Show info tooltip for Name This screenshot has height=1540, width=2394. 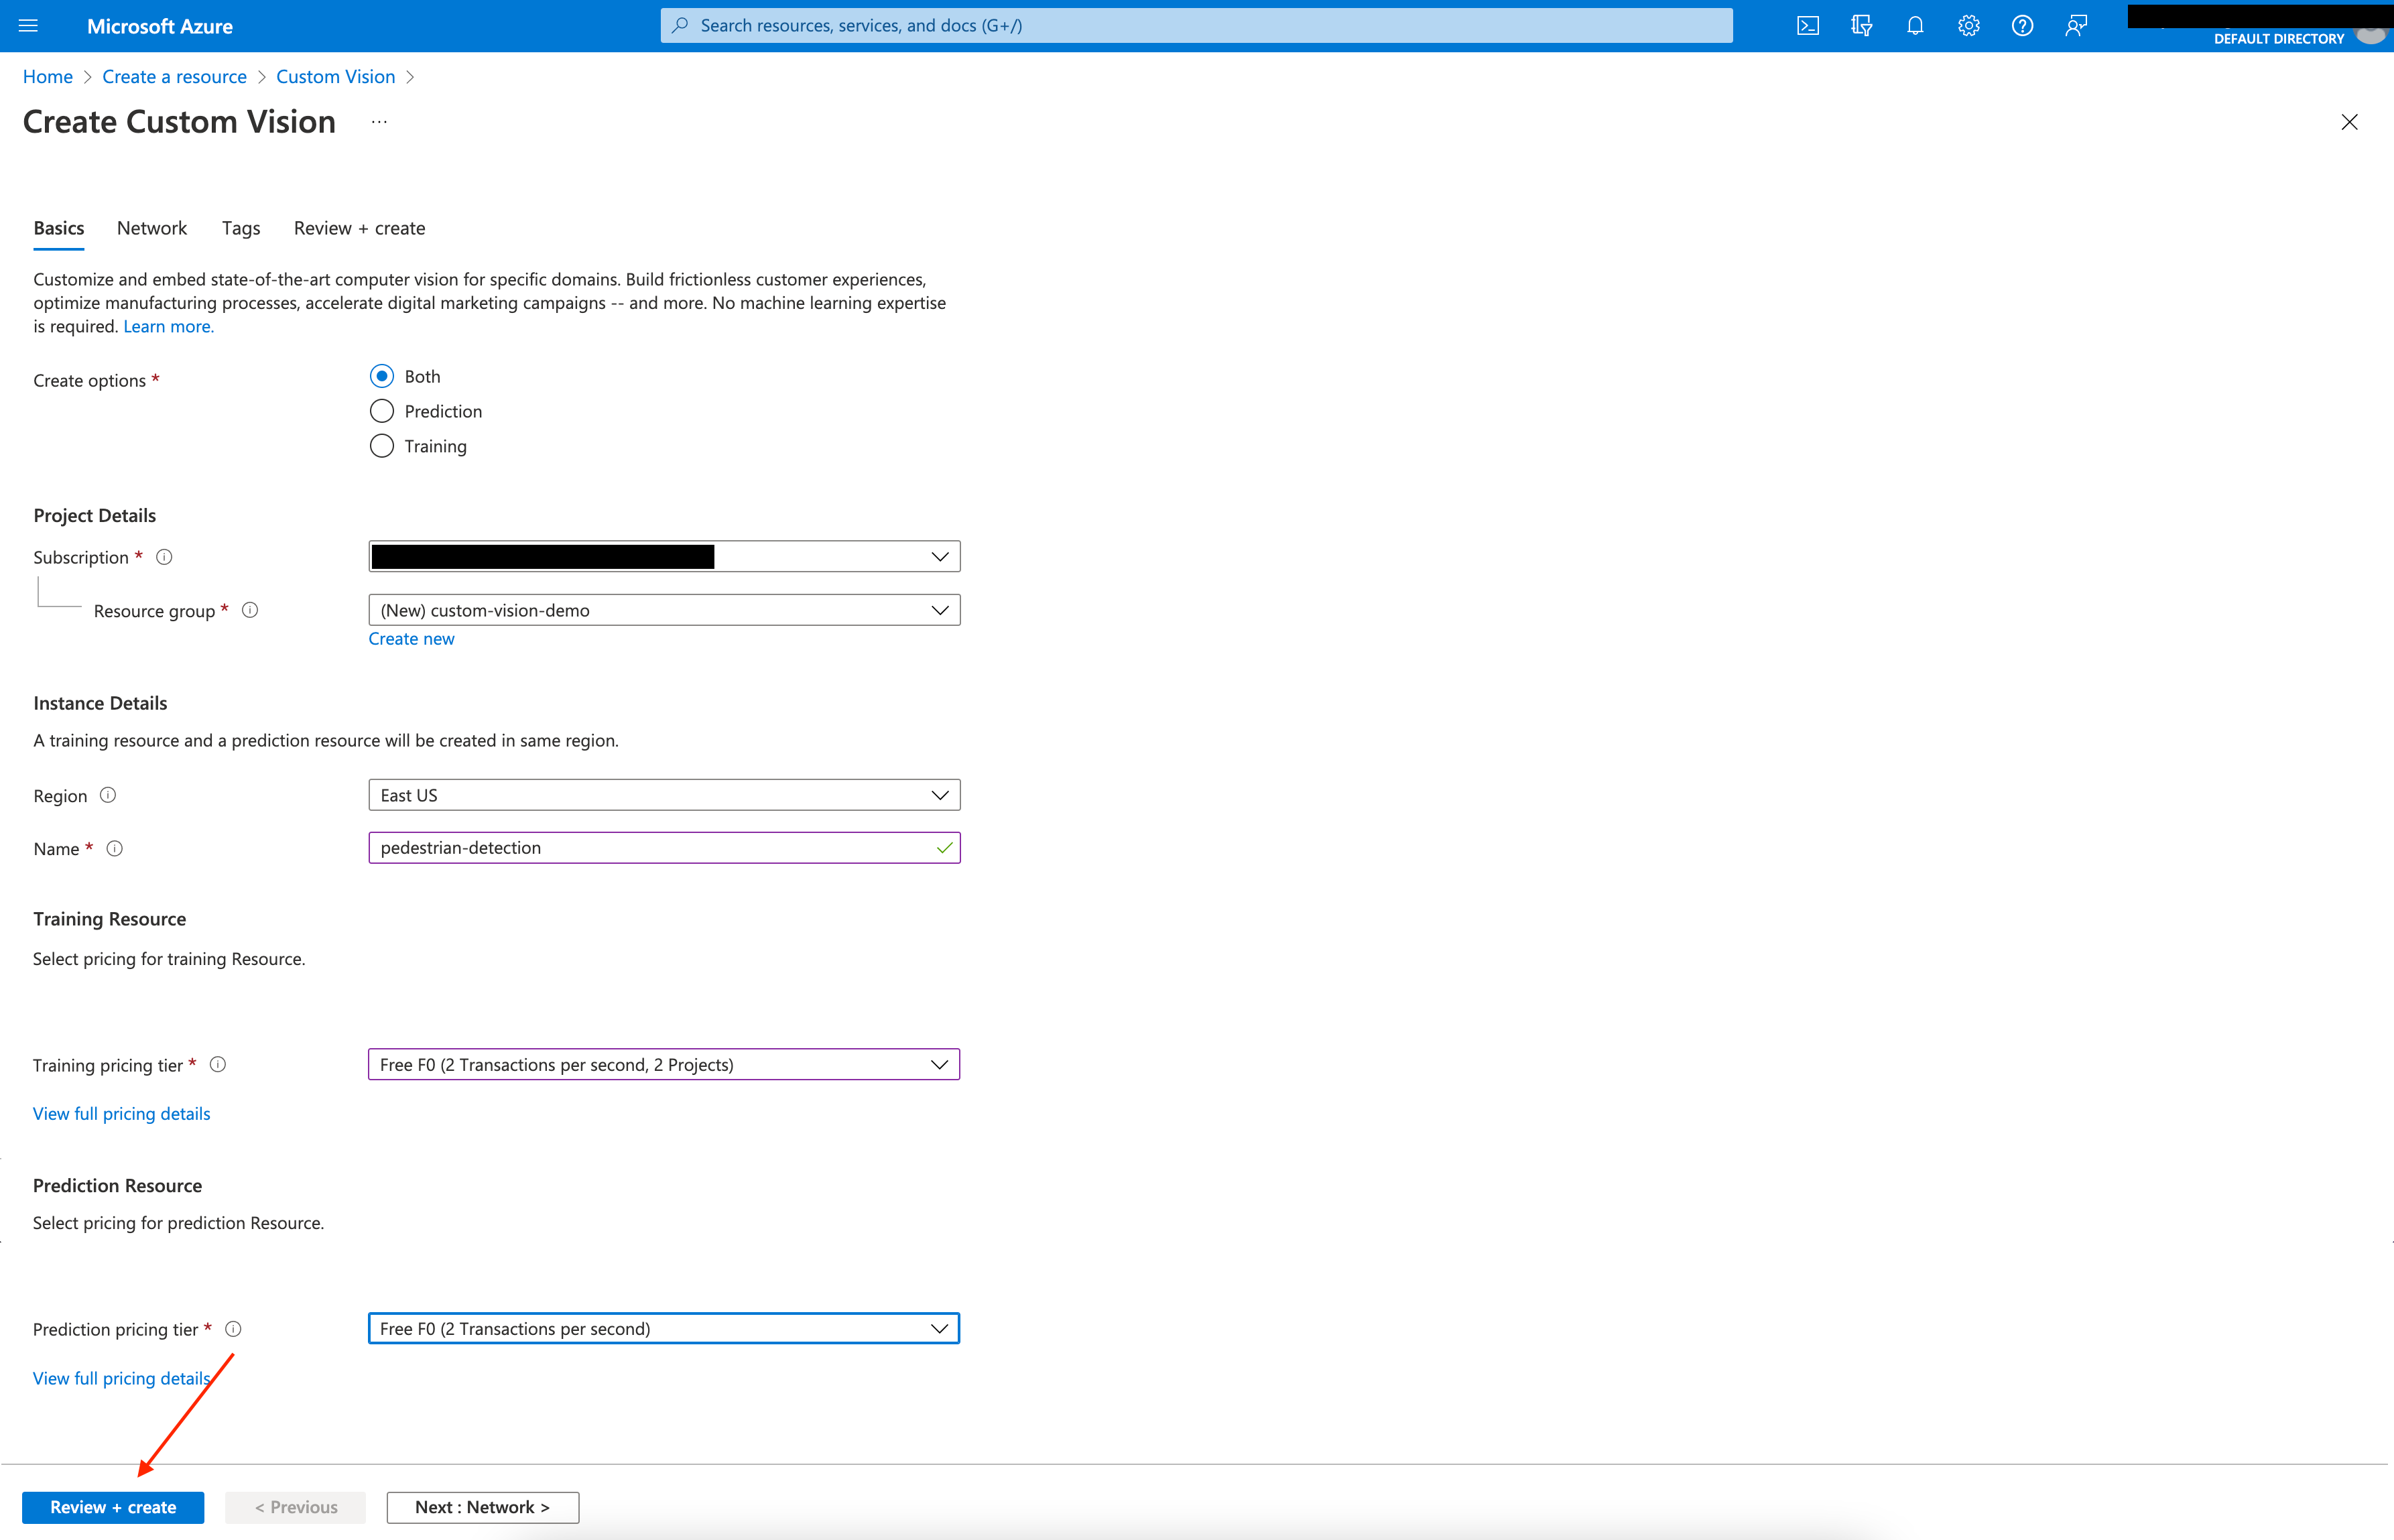[115, 848]
